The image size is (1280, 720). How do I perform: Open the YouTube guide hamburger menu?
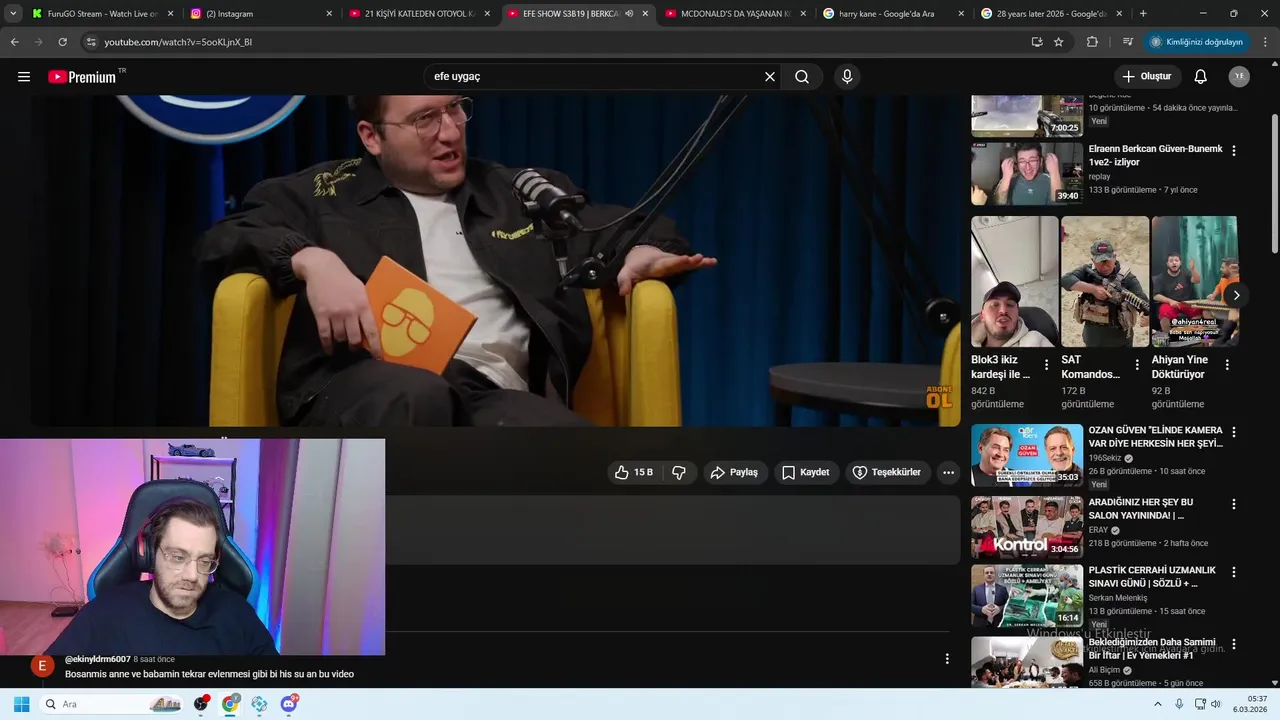point(24,77)
